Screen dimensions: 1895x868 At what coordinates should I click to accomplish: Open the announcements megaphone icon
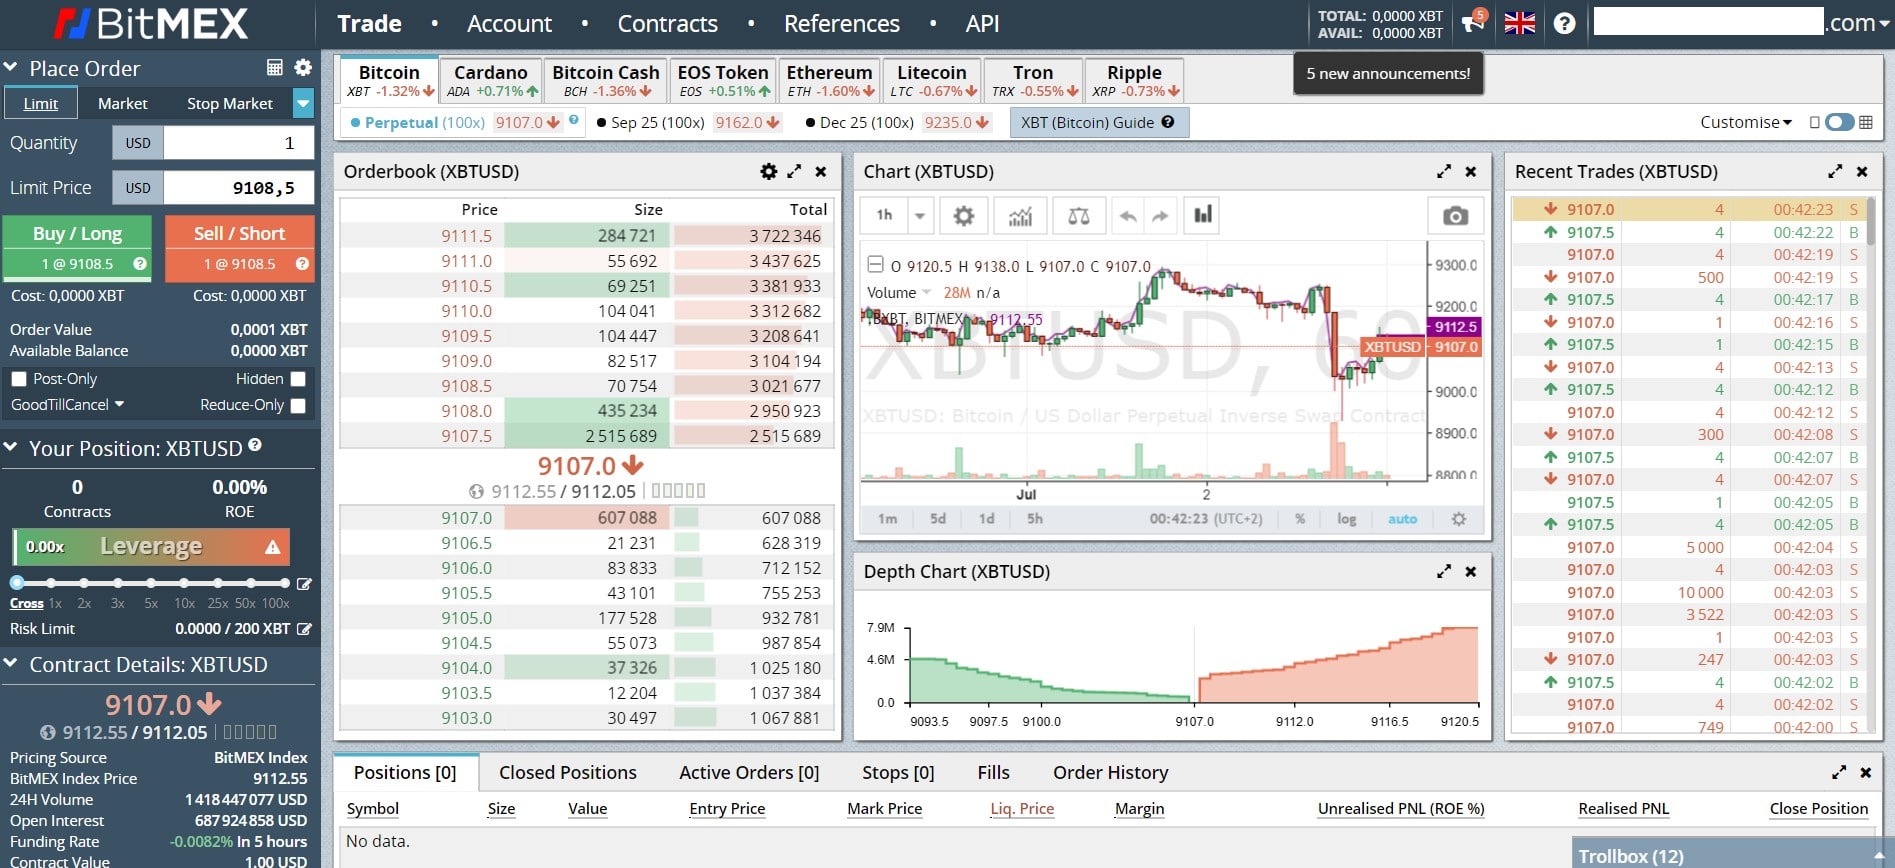[1473, 22]
